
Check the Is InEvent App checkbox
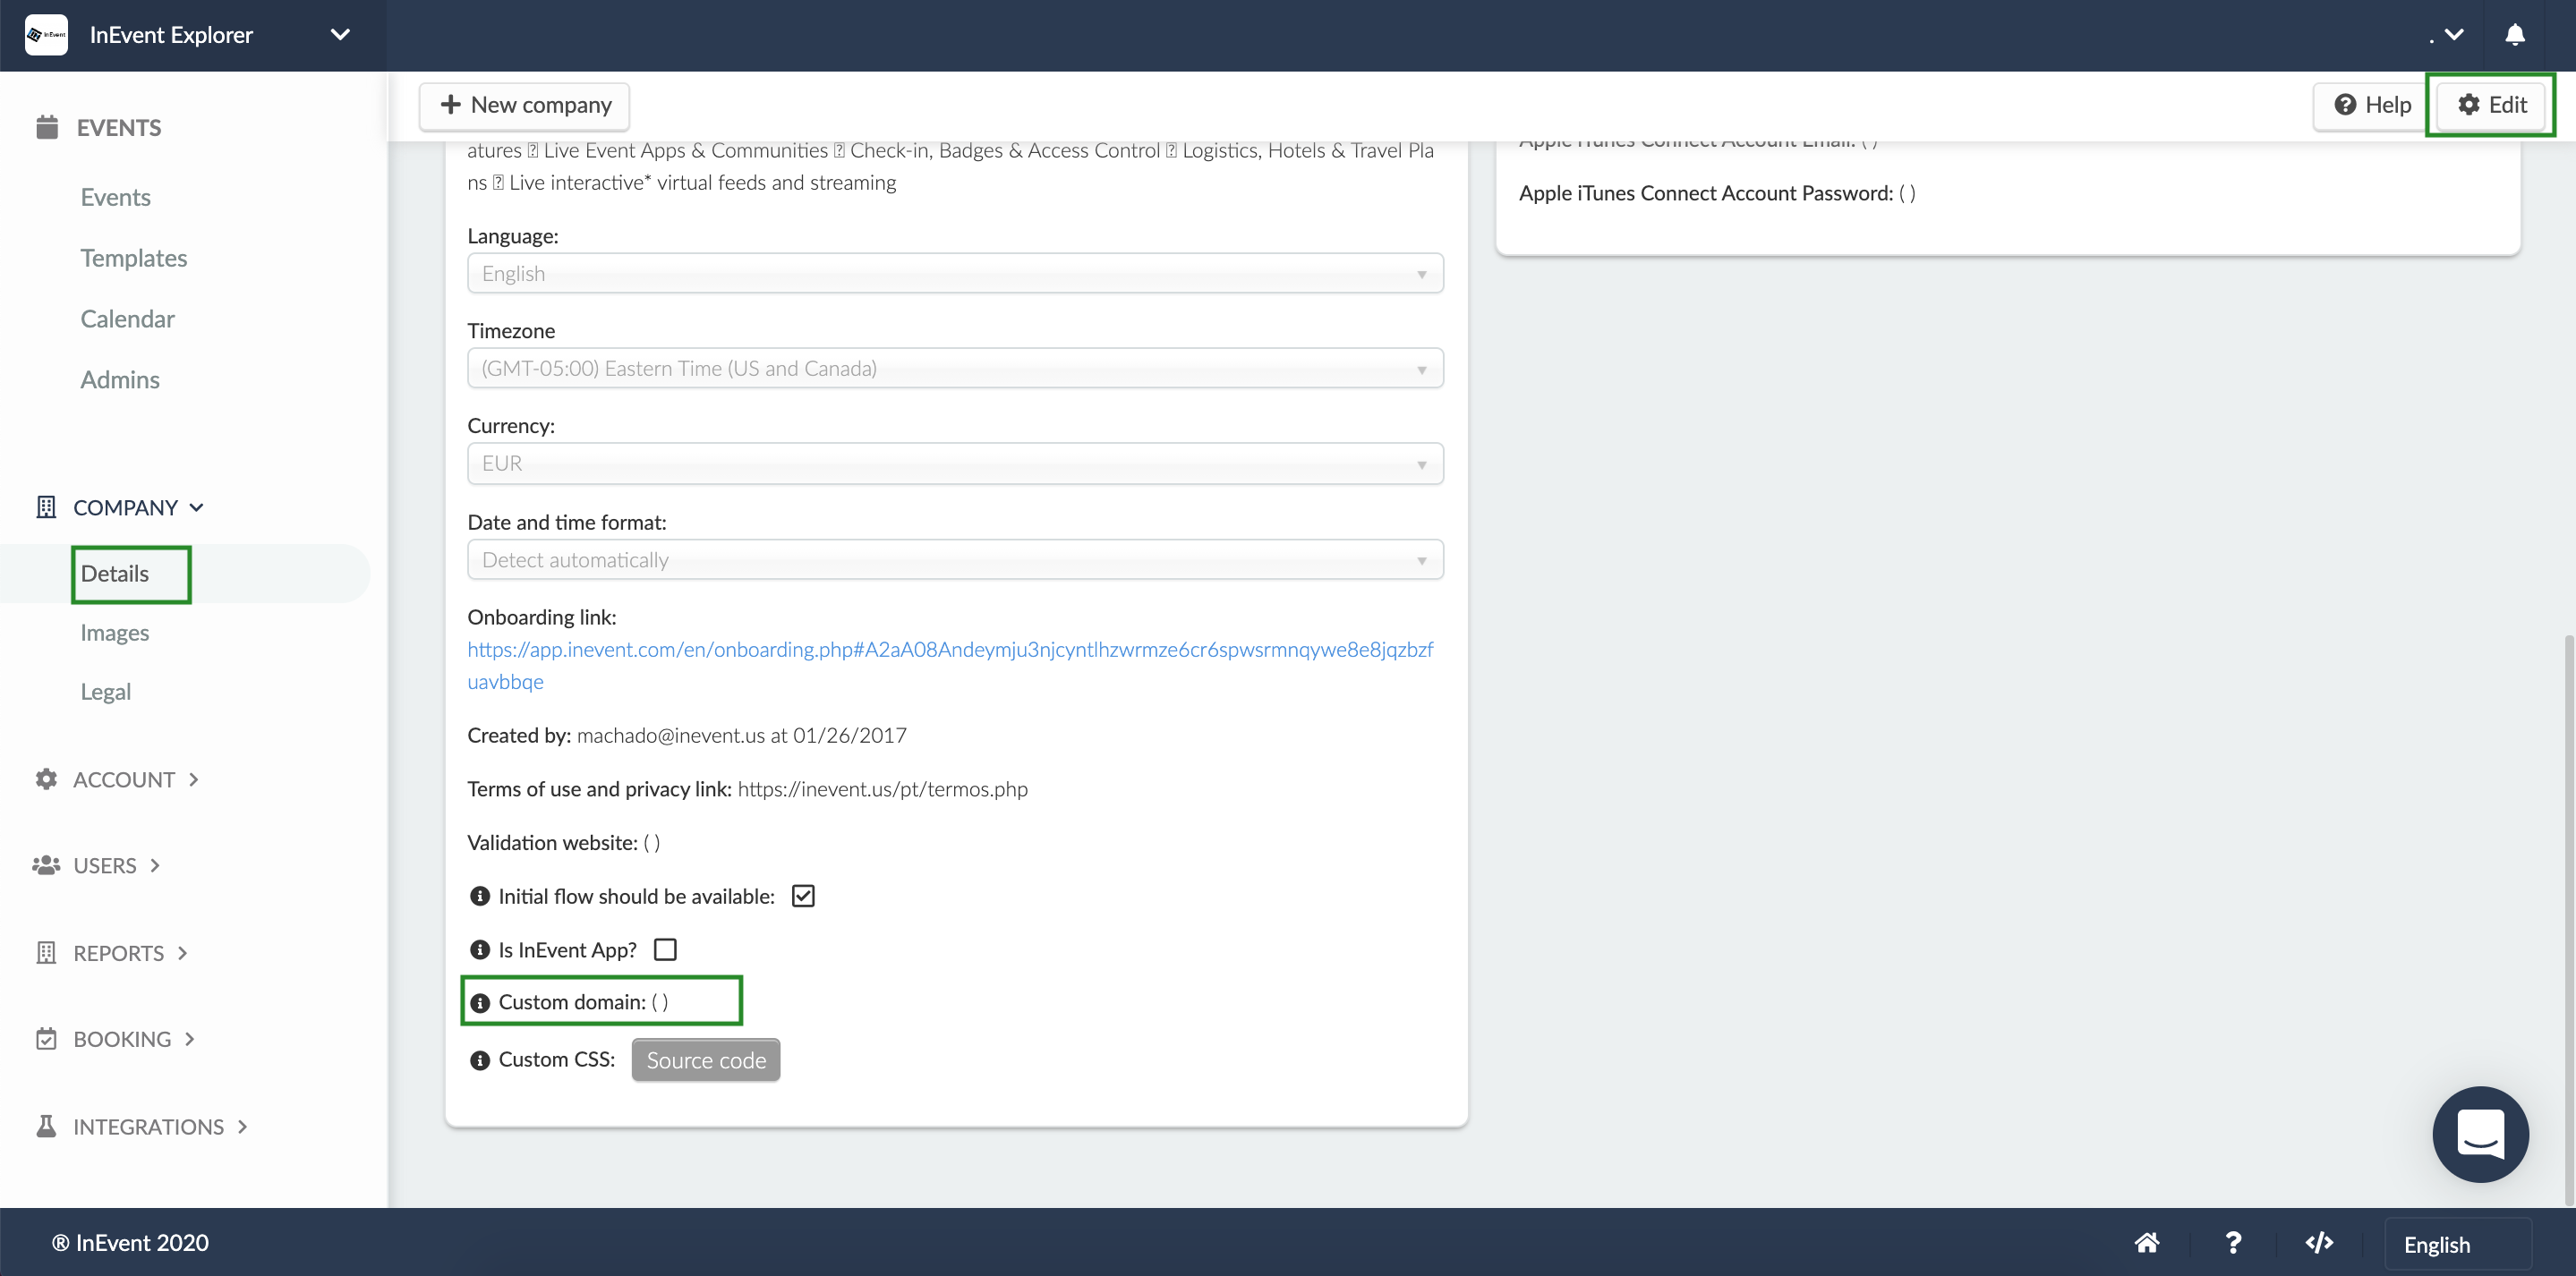[665, 950]
